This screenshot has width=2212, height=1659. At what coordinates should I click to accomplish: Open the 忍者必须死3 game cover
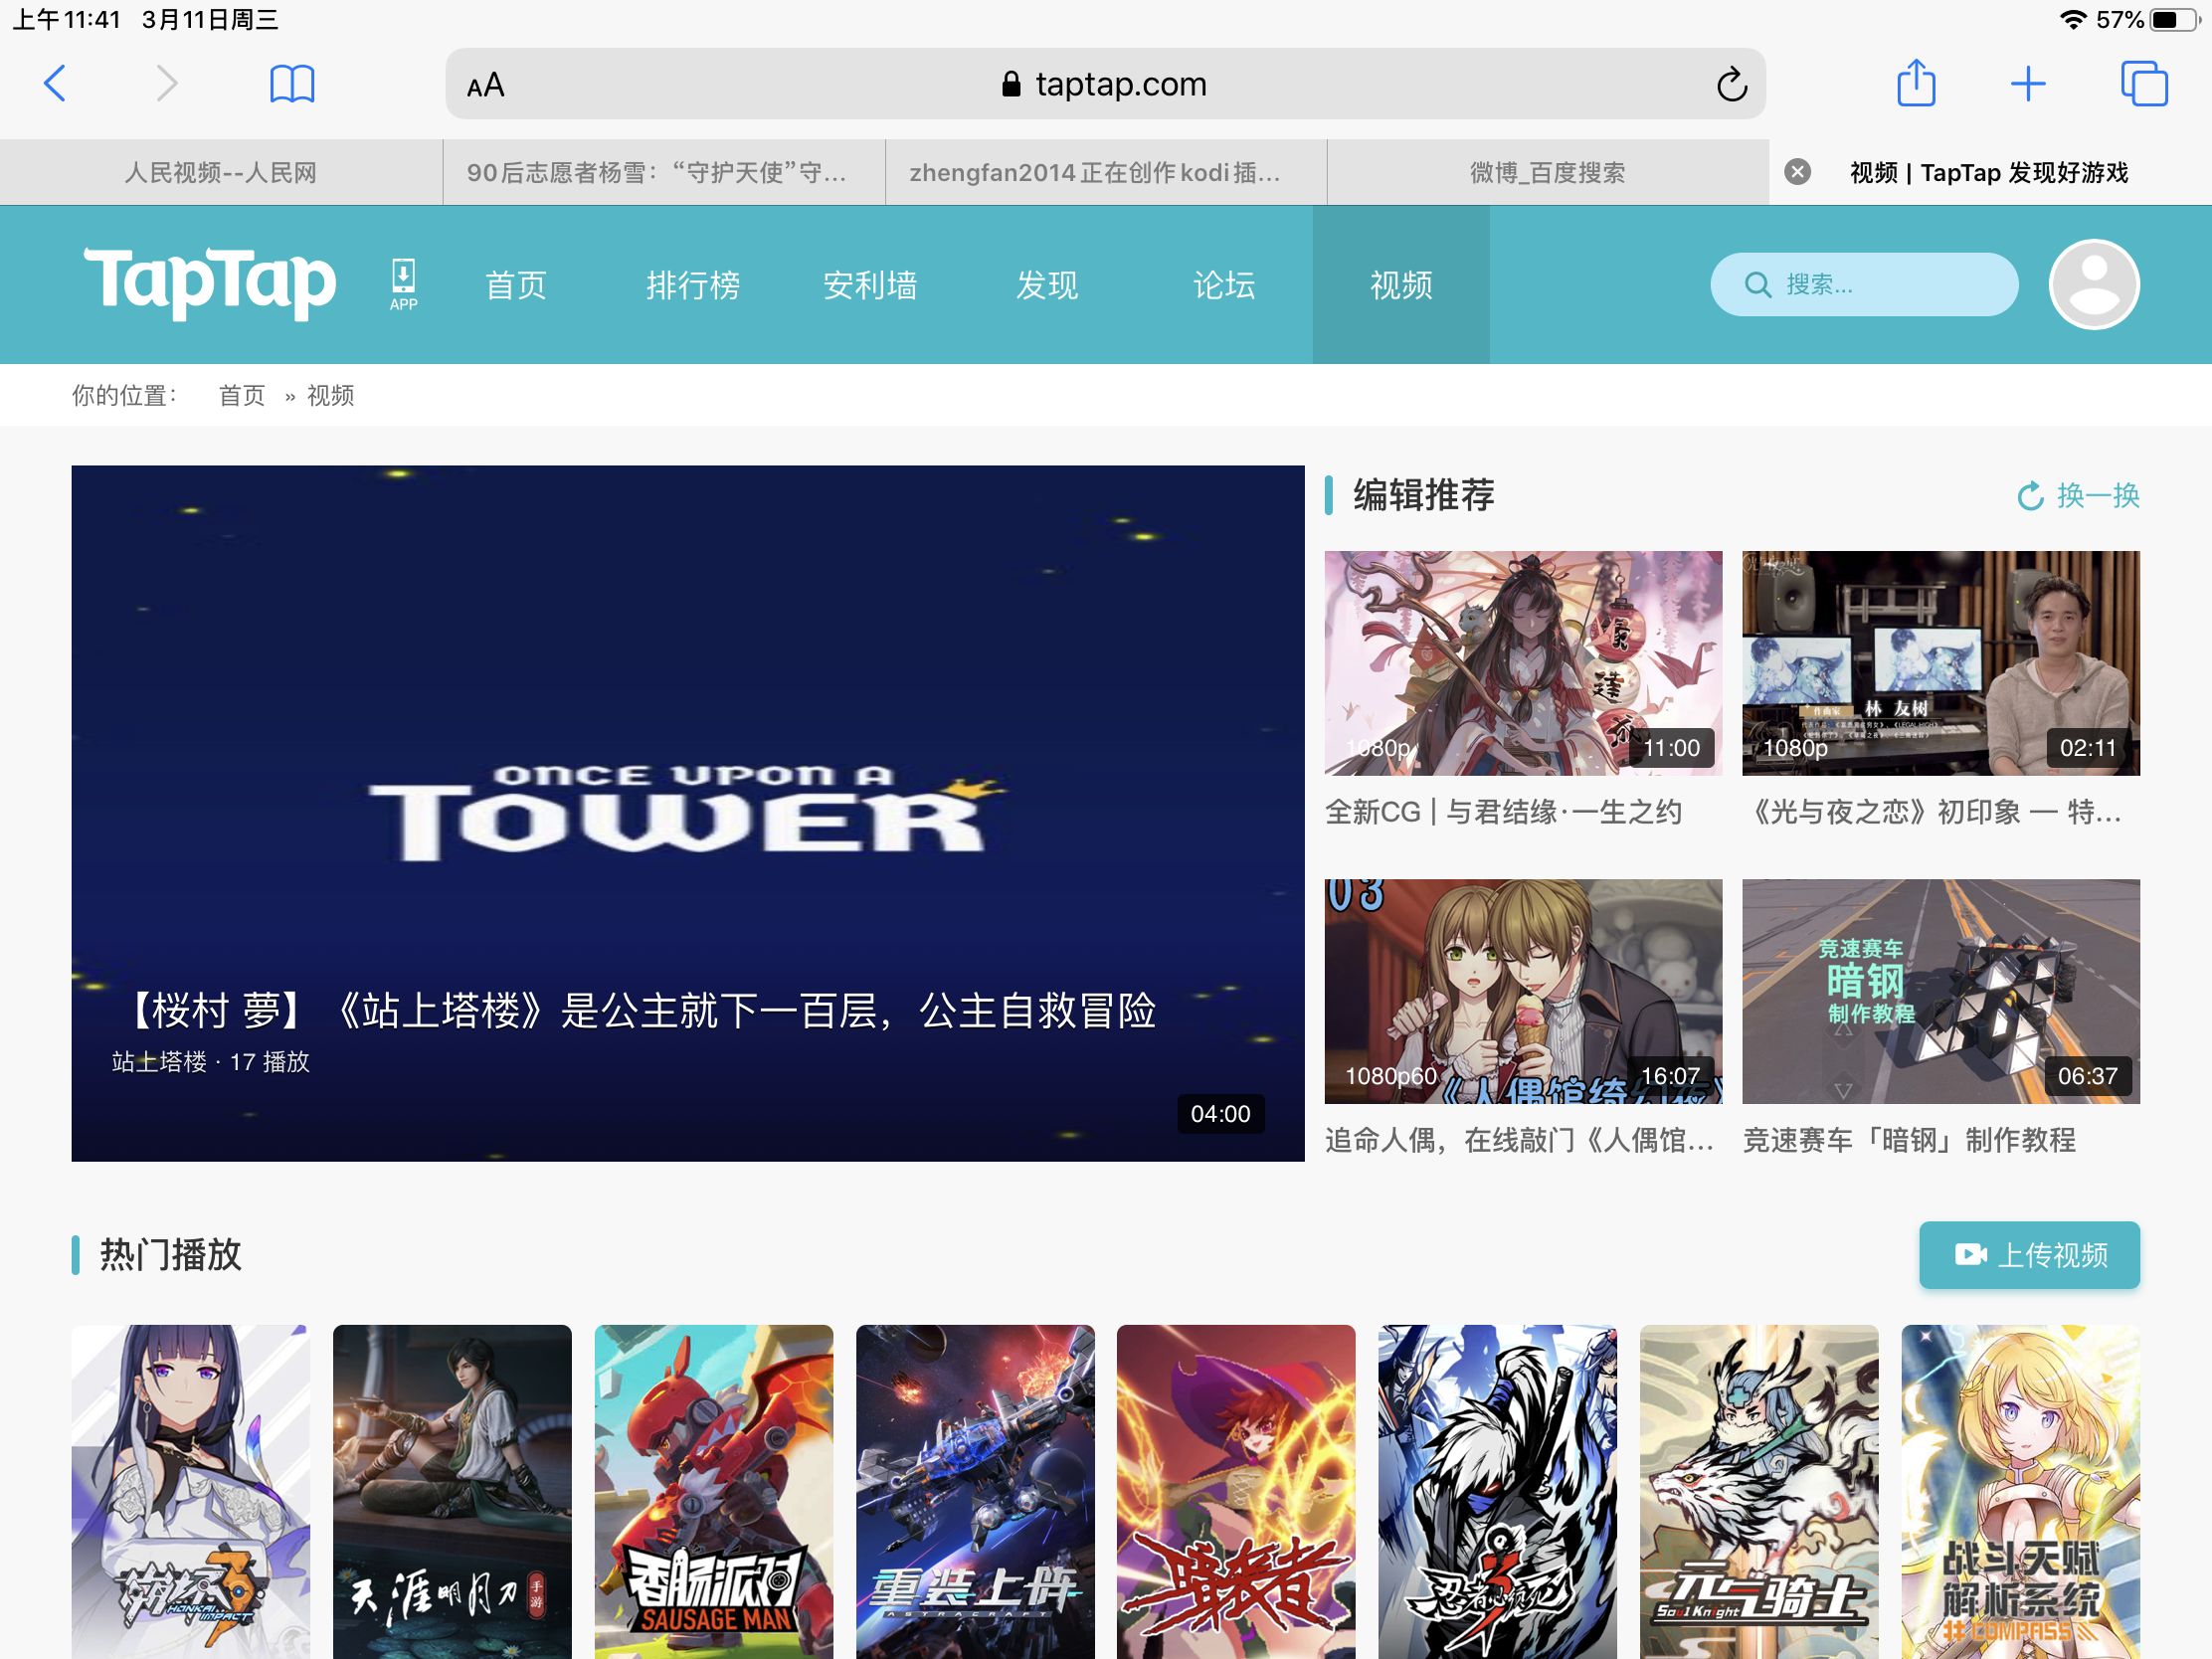click(1498, 1492)
